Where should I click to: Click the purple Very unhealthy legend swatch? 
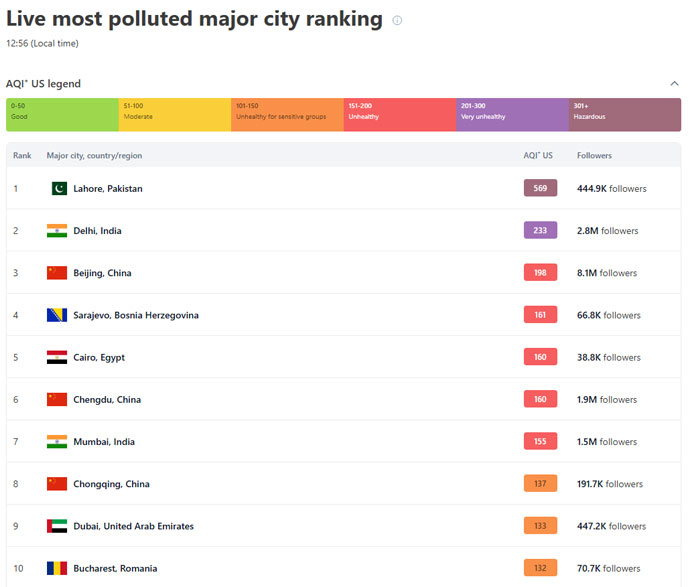[512, 114]
